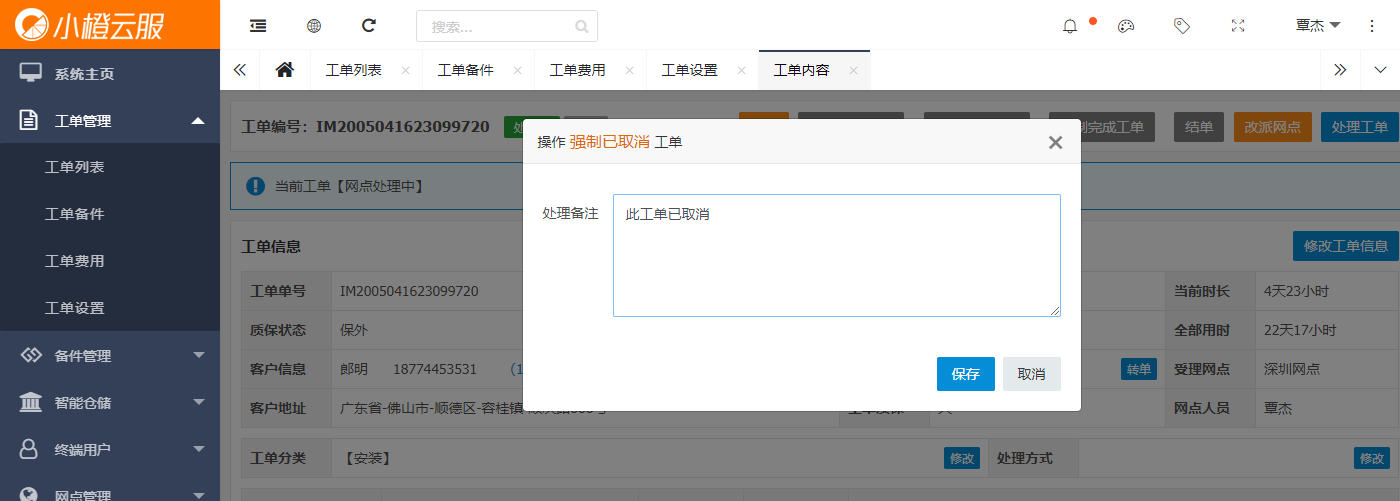1400x501 pixels.
Task: Close the 工单内容 tab
Action: (x=853, y=70)
